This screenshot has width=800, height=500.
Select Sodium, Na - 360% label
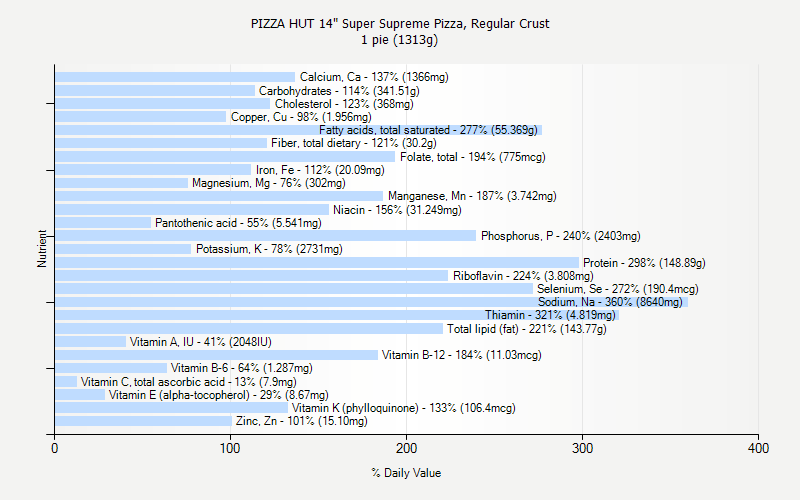610,302
